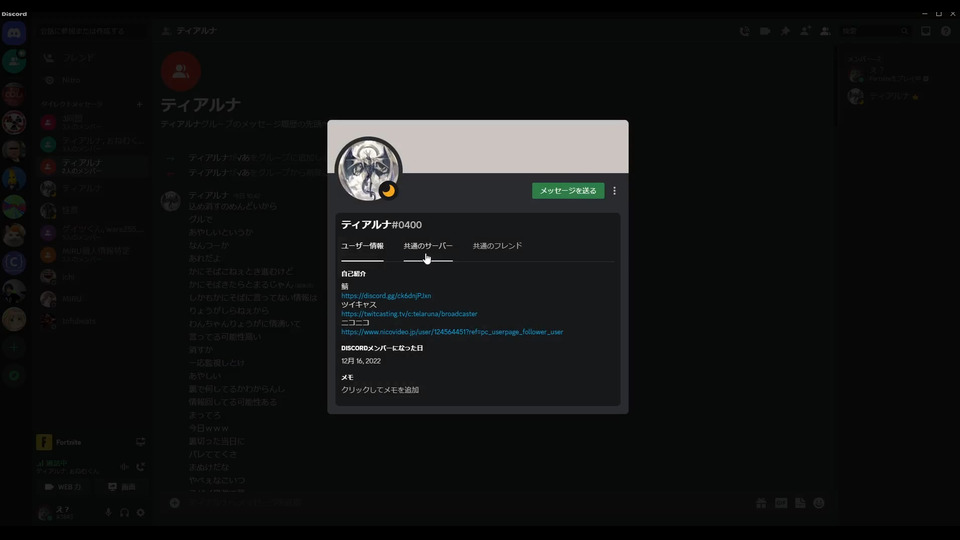
Task: Add friends to the DM group icon
Action: coord(805,31)
